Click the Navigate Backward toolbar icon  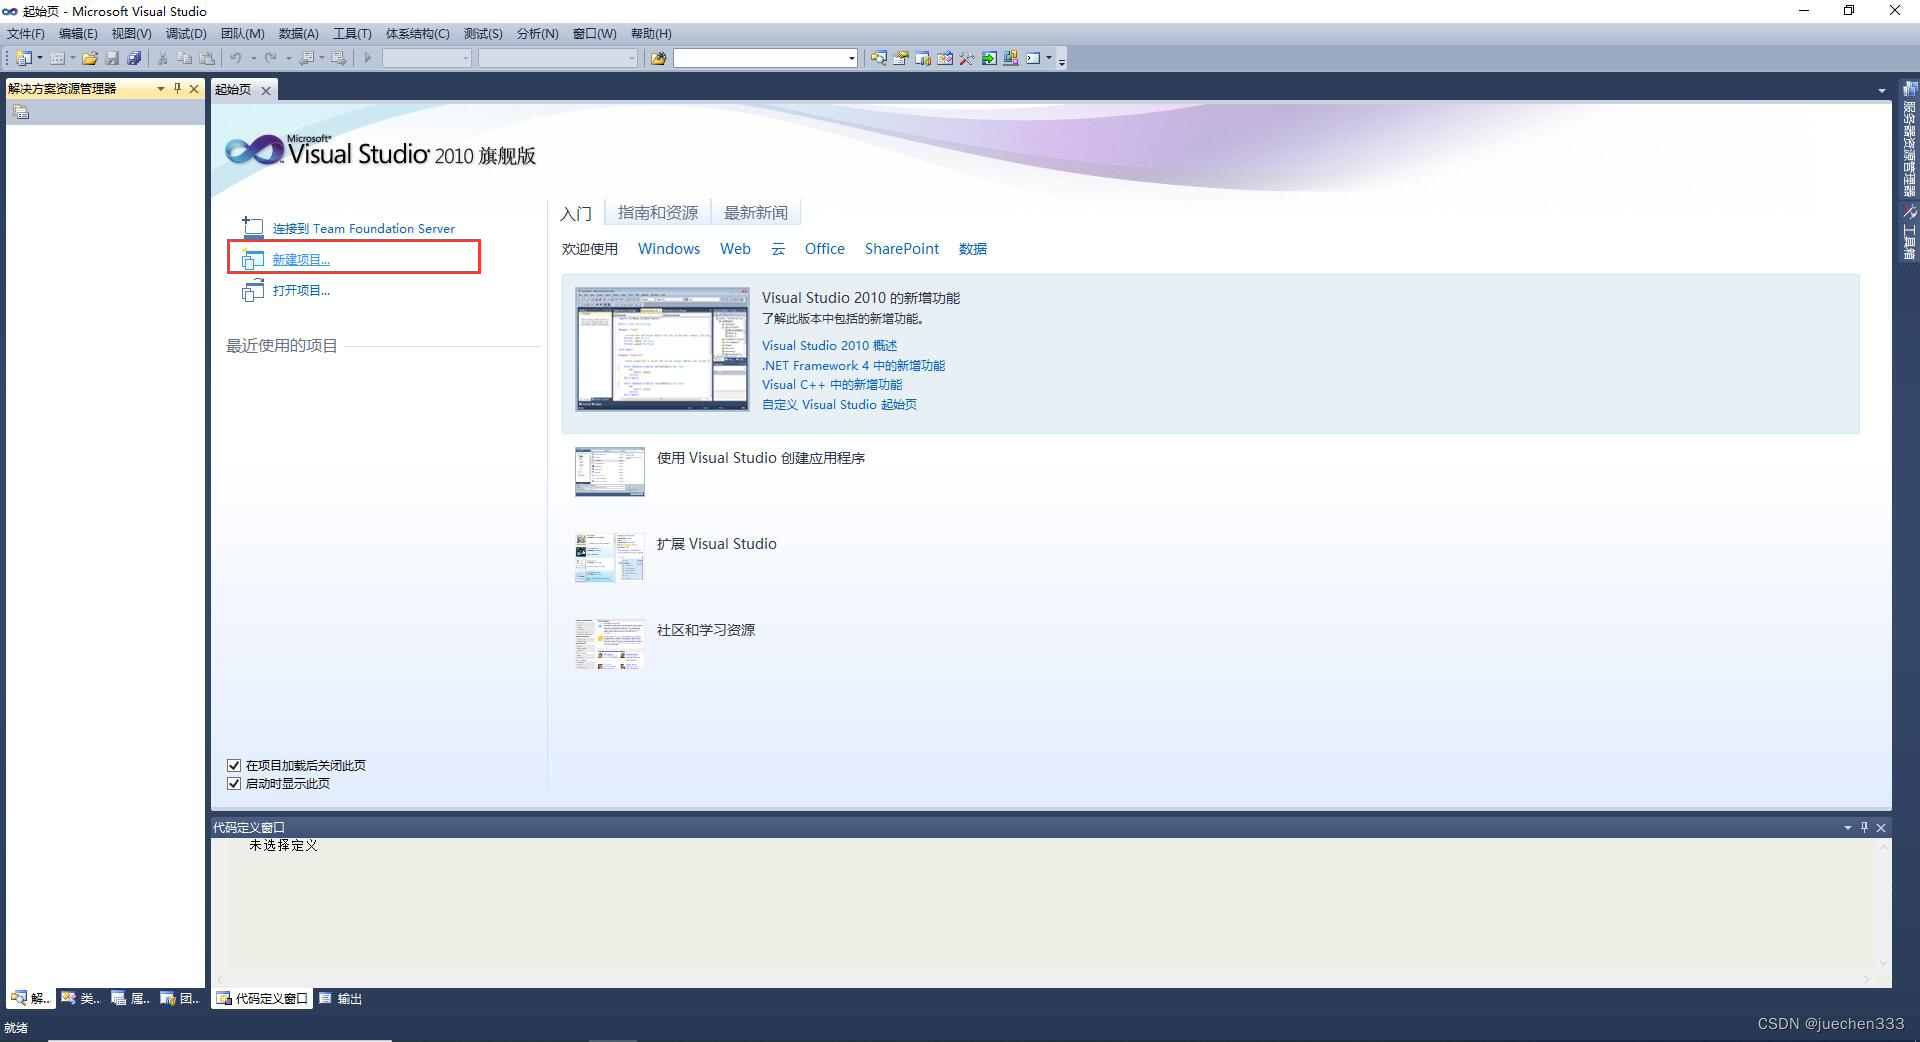(307, 58)
